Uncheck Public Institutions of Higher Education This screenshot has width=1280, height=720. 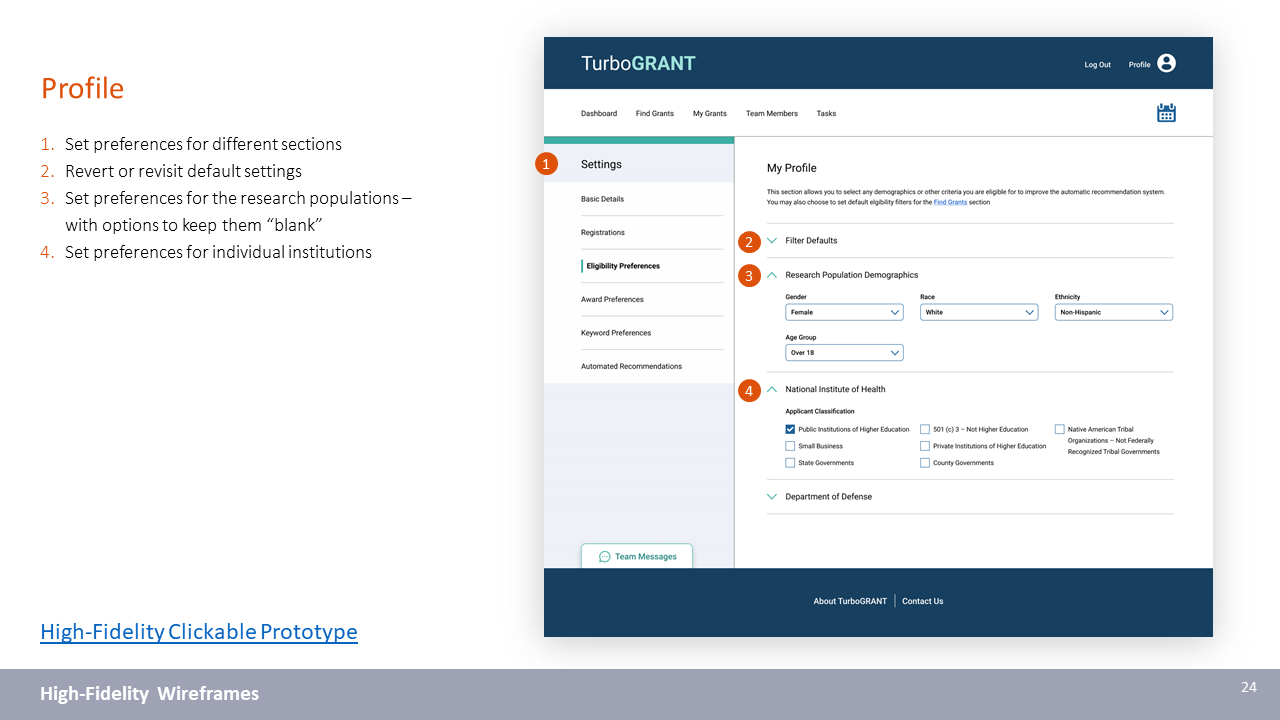point(790,430)
